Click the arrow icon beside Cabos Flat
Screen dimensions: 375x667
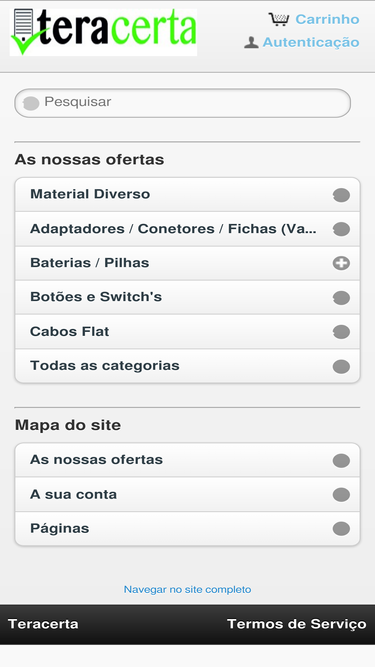(x=341, y=332)
